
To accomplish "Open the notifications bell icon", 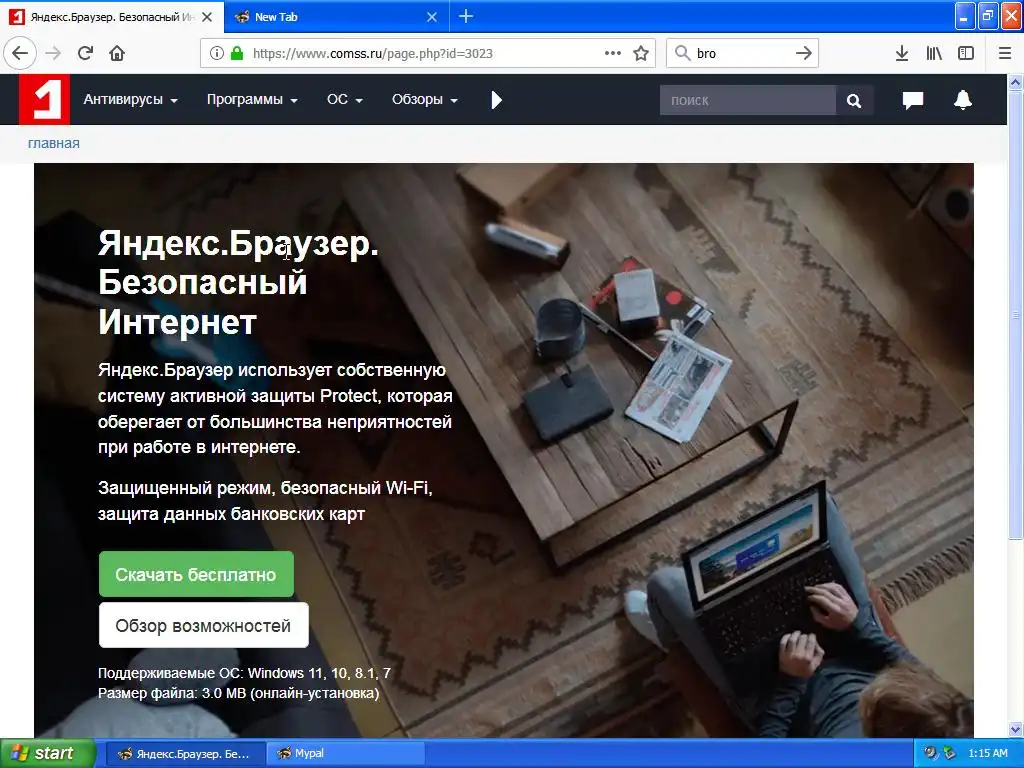I will [963, 100].
